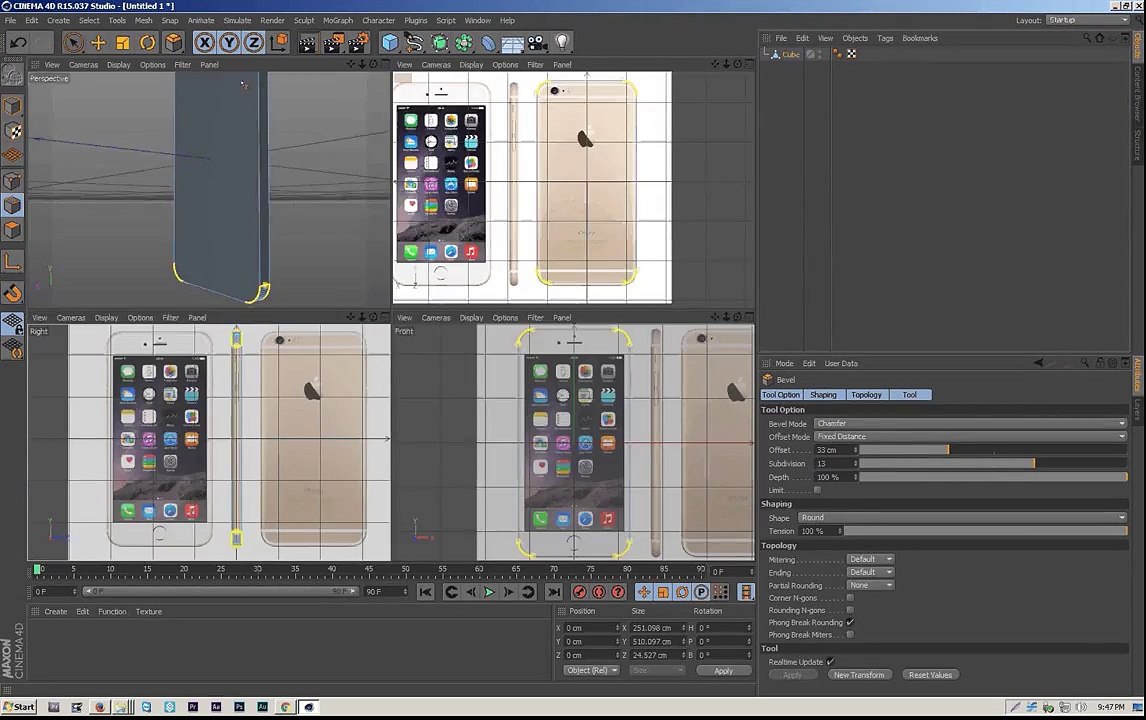1146x720 pixels.
Task: Switch to the Topology tab
Action: click(866, 395)
